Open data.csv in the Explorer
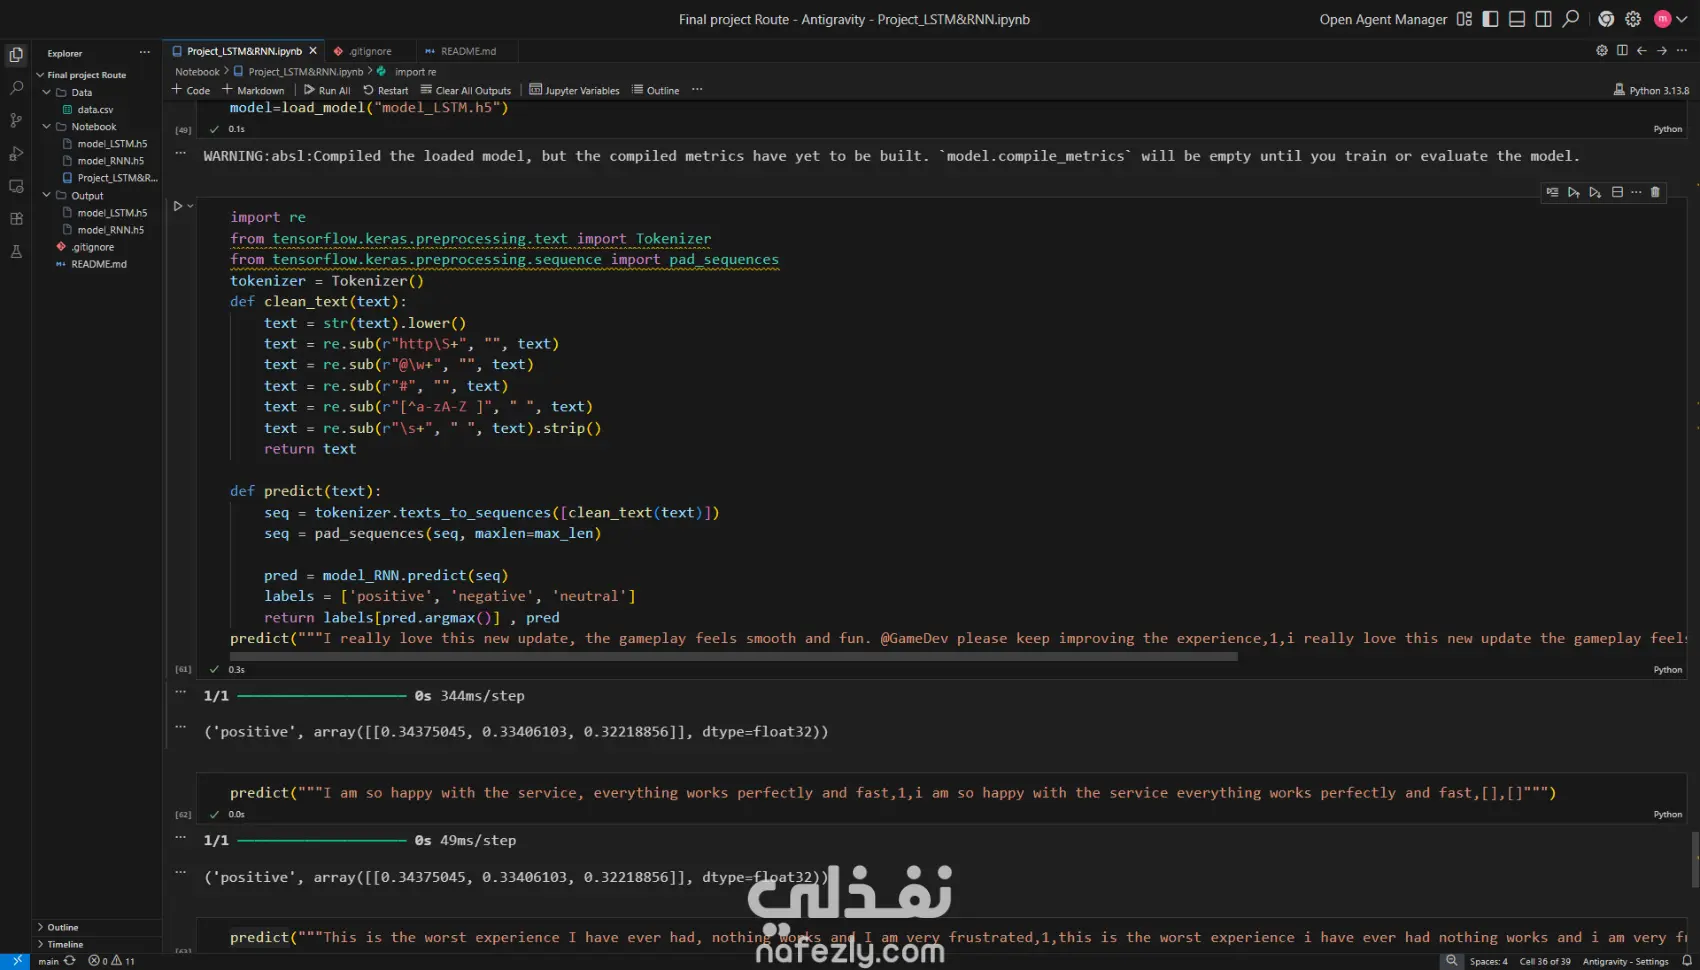The height and width of the screenshot is (970, 1700). [x=95, y=110]
